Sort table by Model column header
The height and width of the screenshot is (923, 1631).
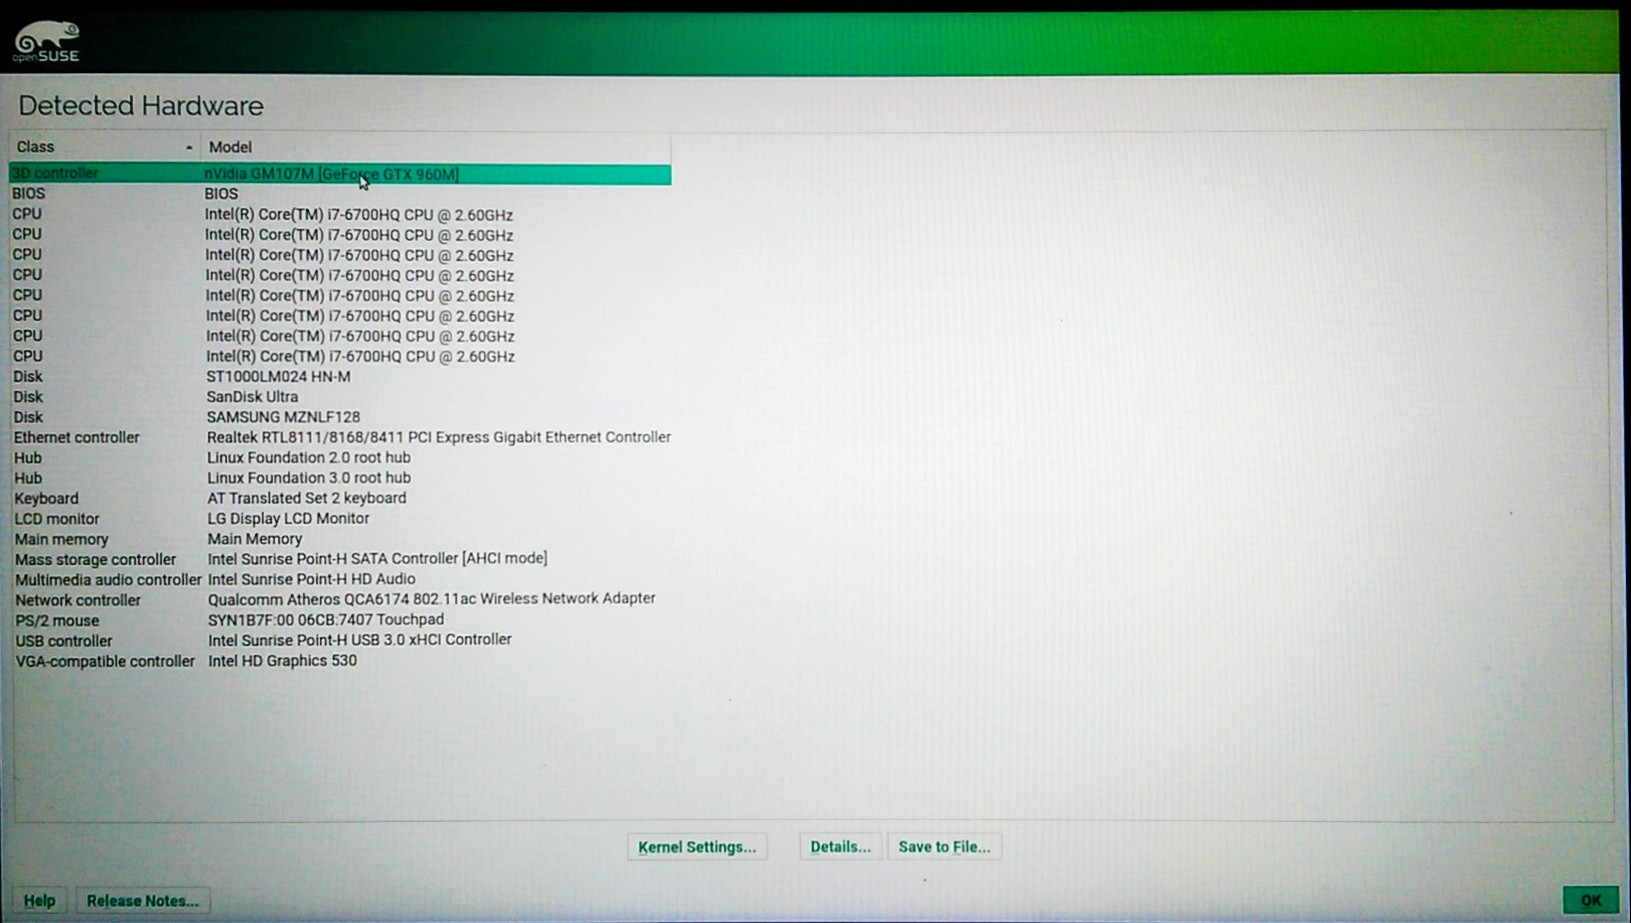click(x=436, y=147)
